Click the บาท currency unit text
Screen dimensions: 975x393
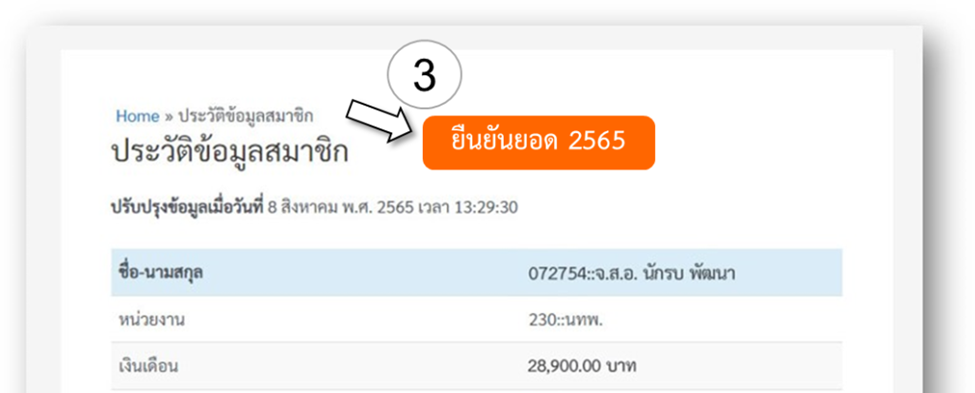point(620,366)
